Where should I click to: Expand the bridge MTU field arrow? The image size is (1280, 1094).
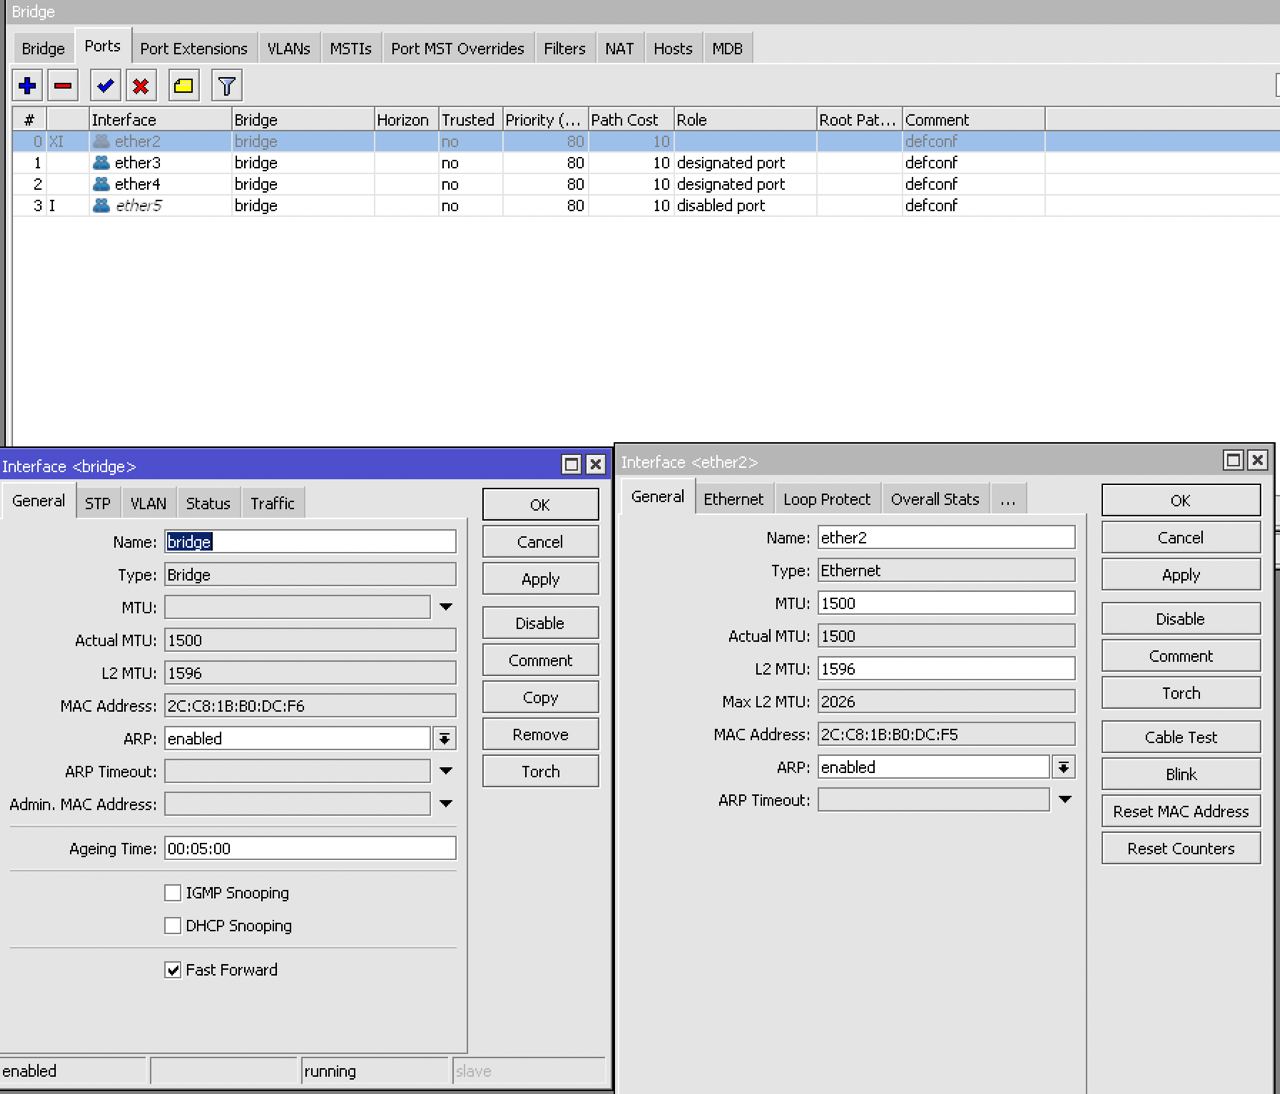[x=446, y=607]
